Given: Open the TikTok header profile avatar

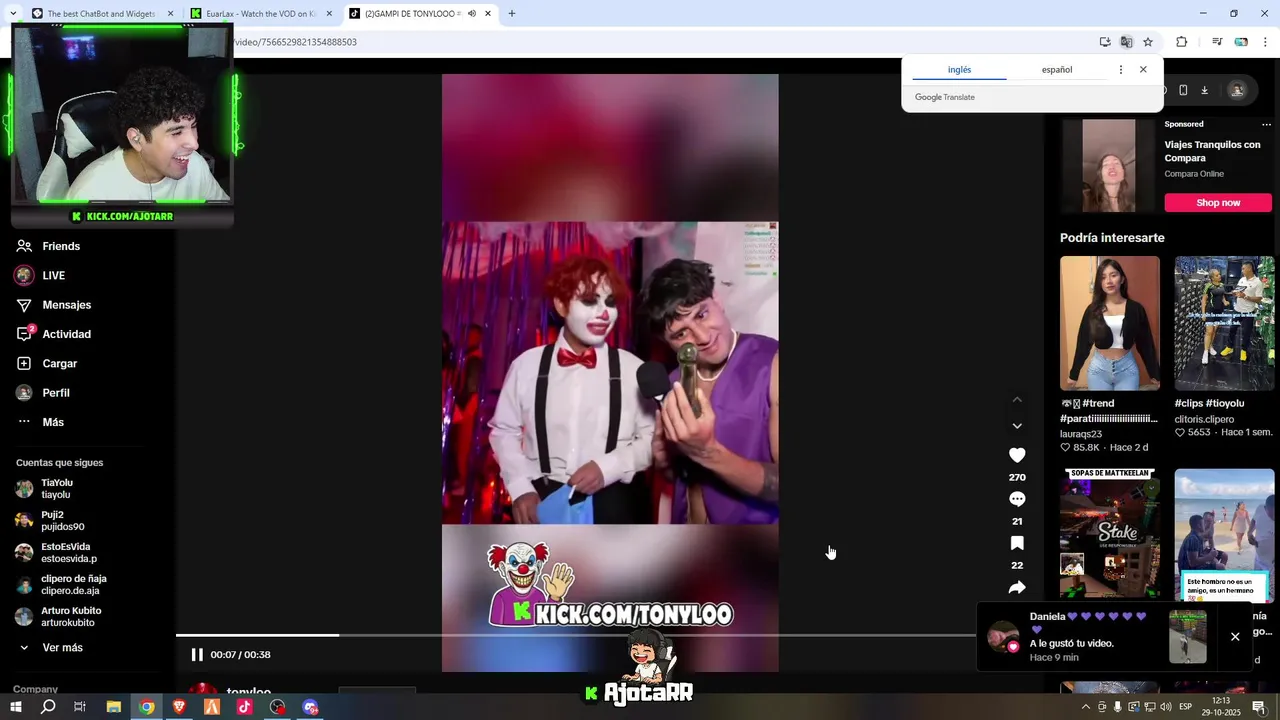Looking at the screenshot, I should [x=1237, y=90].
